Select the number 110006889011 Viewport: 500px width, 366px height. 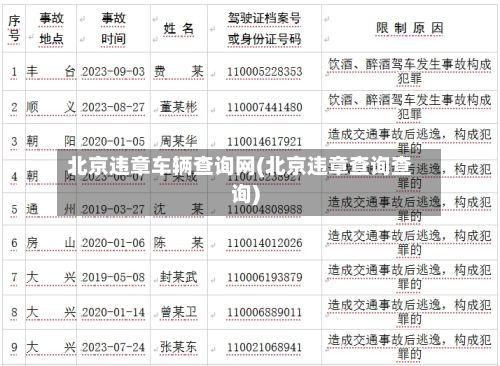pos(265,312)
